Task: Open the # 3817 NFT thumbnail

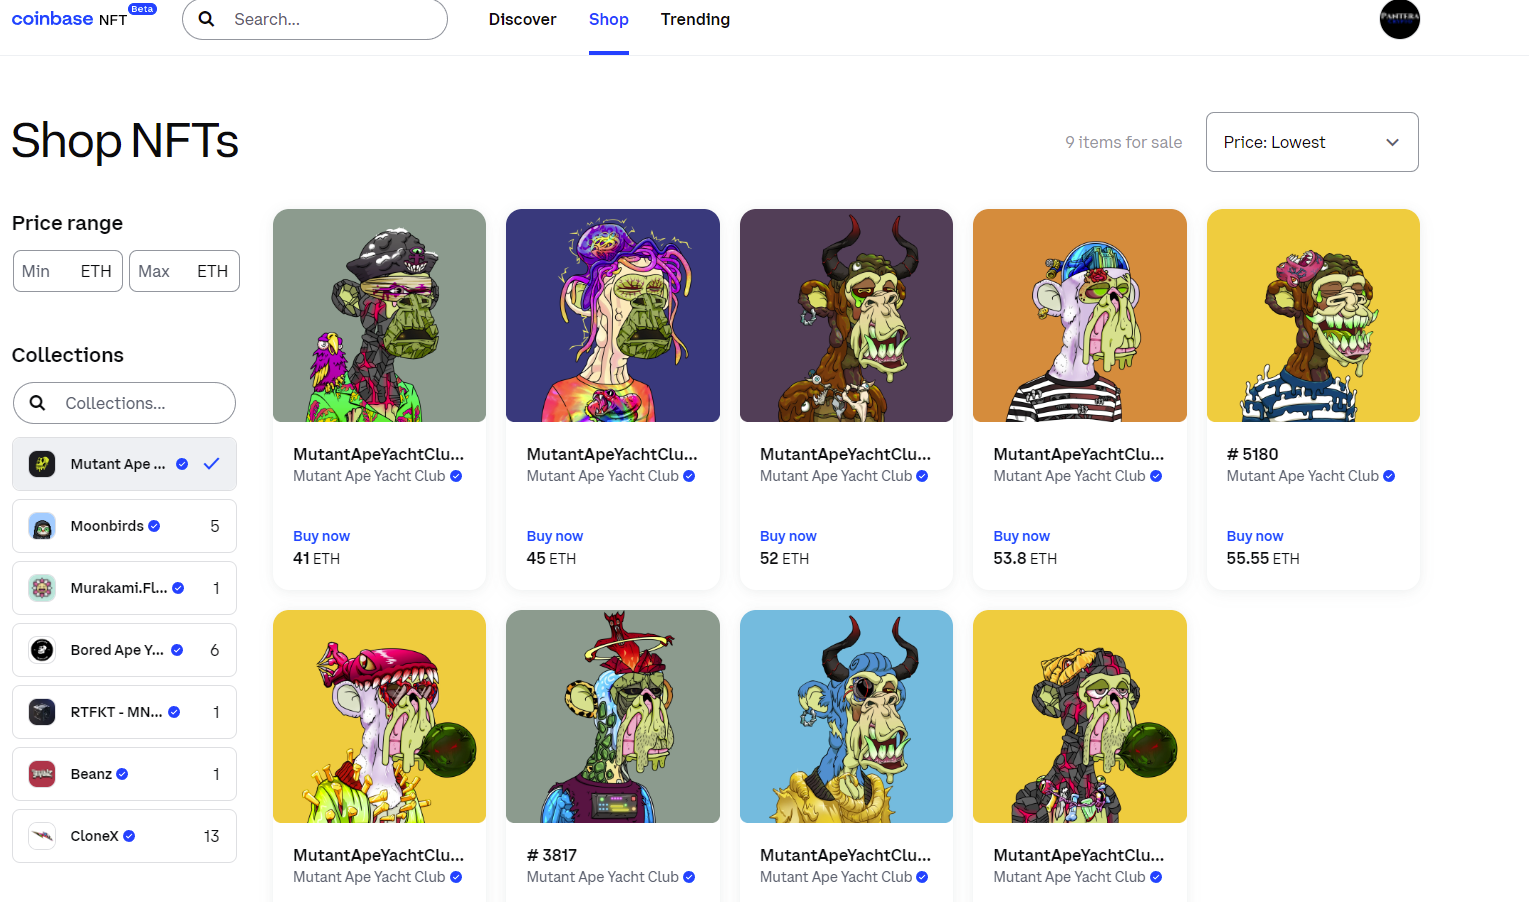Action: (x=613, y=716)
